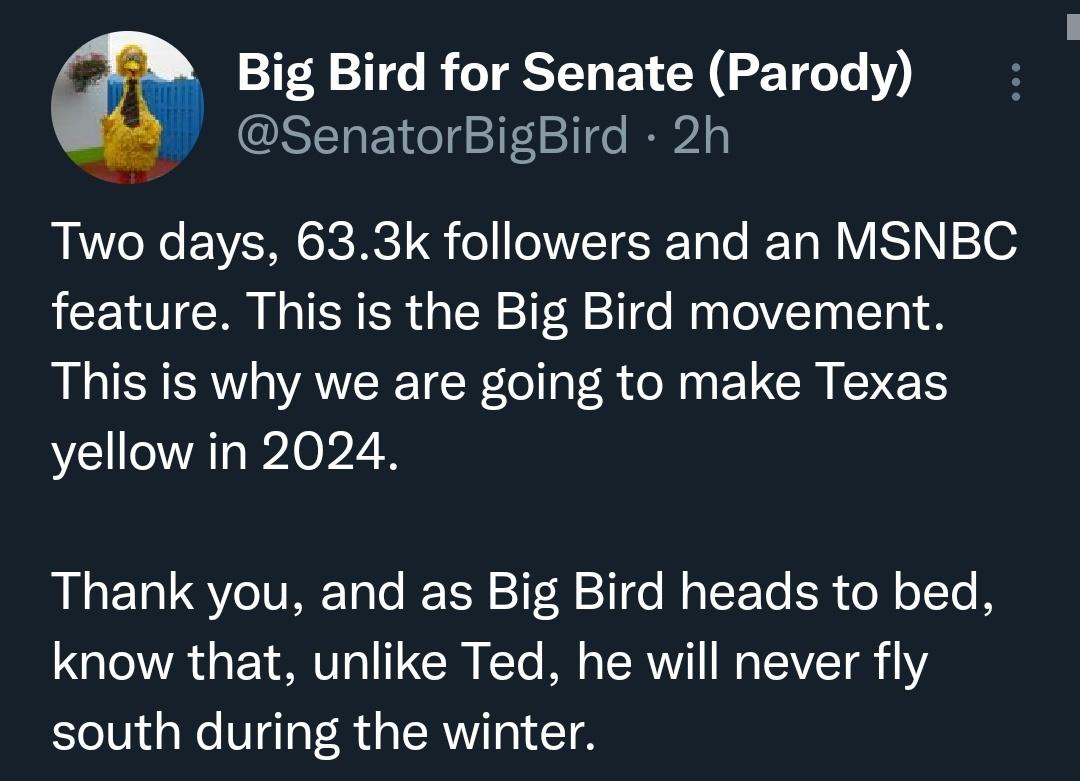
Task: Click the Big Bird profile avatar
Action: [x=127, y=108]
